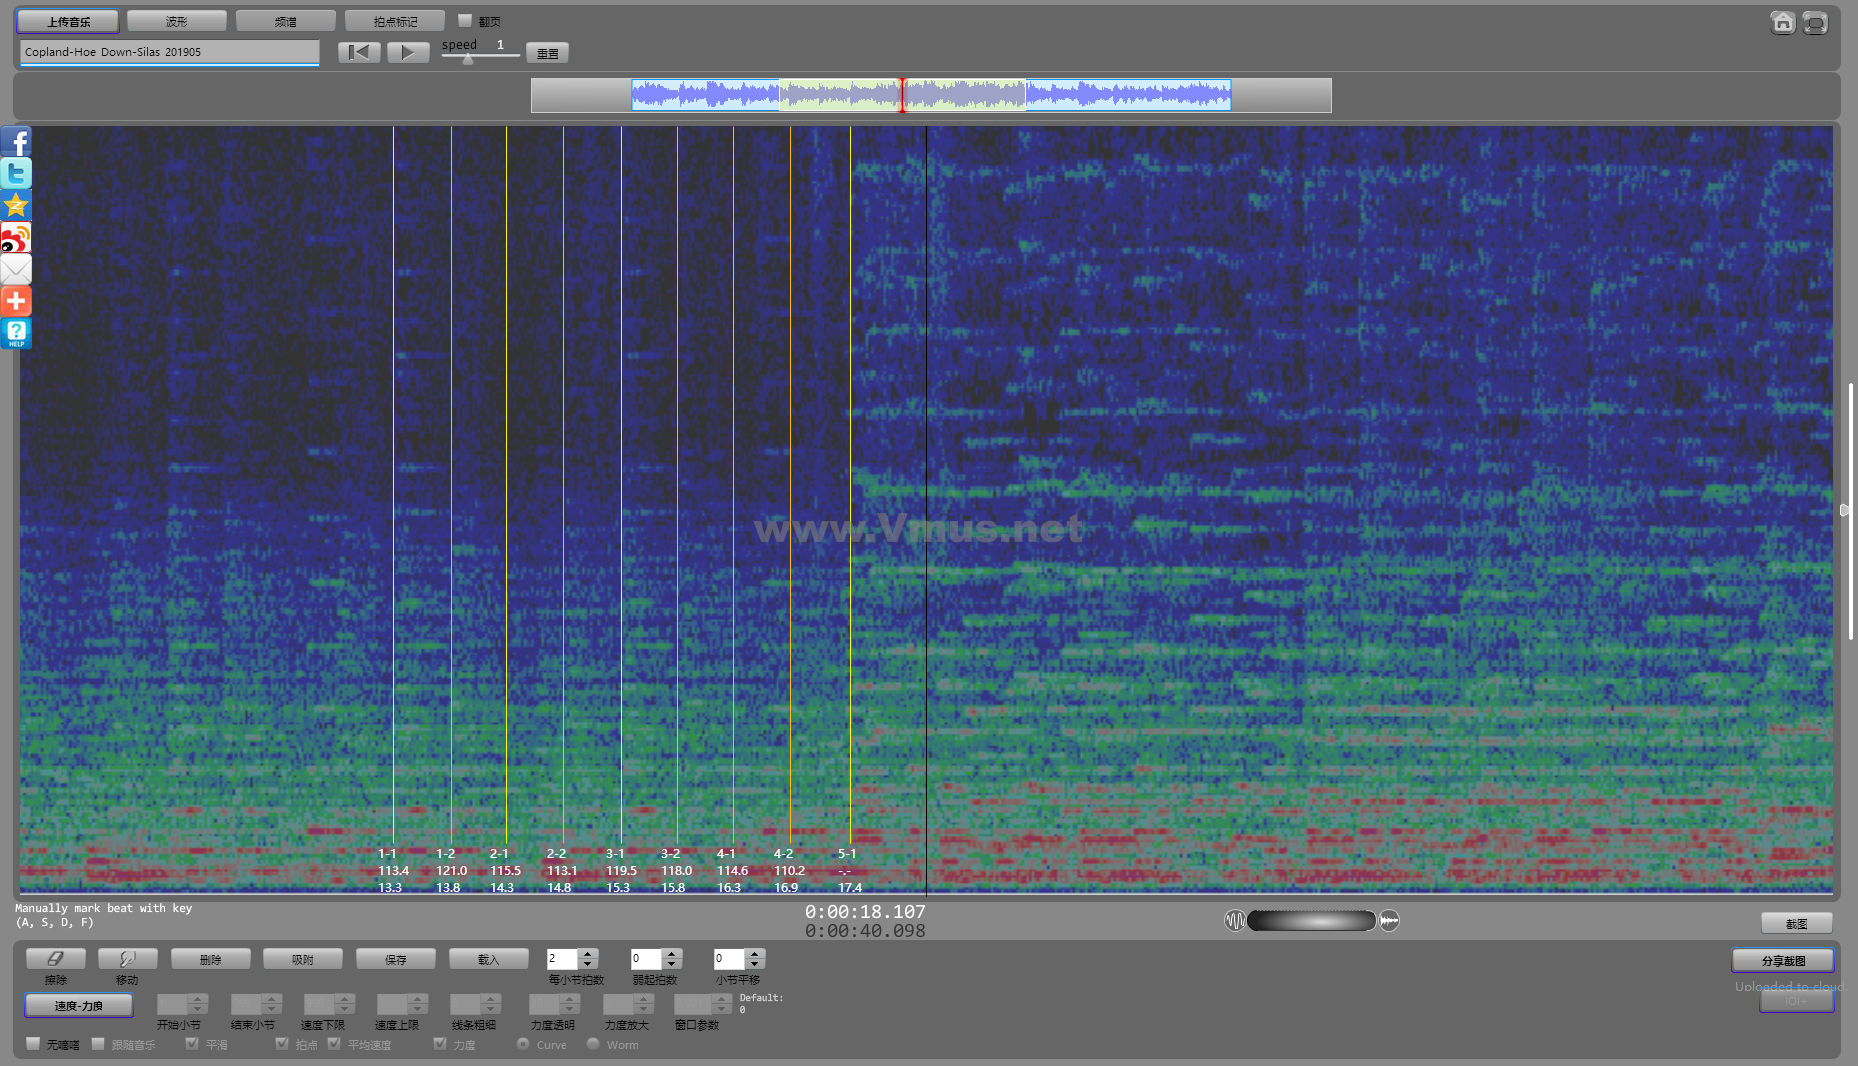Click the fullscreen icon beside home
This screenshot has height=1066, width=1858.
click(x=1815, y=22)
